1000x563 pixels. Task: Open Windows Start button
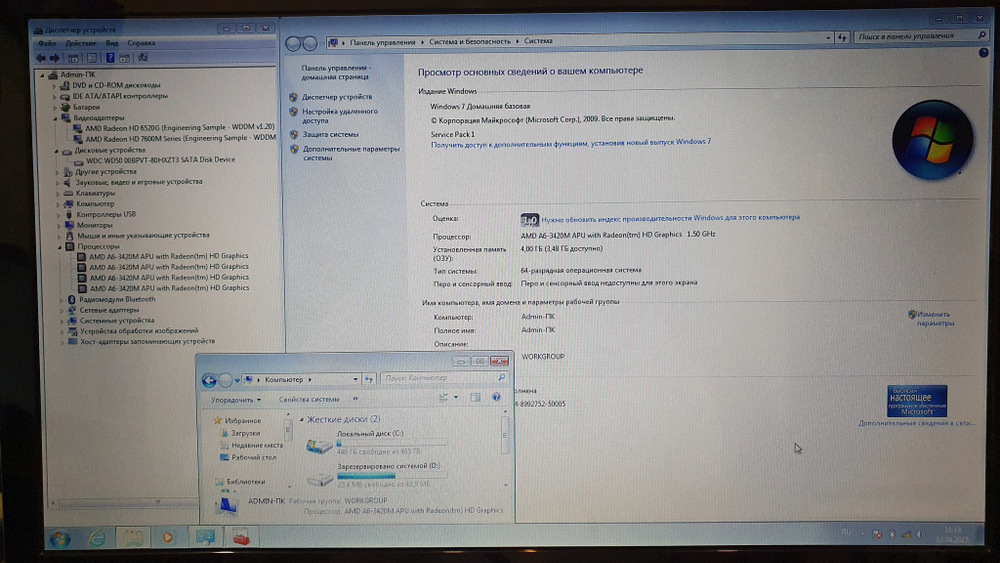59,539
